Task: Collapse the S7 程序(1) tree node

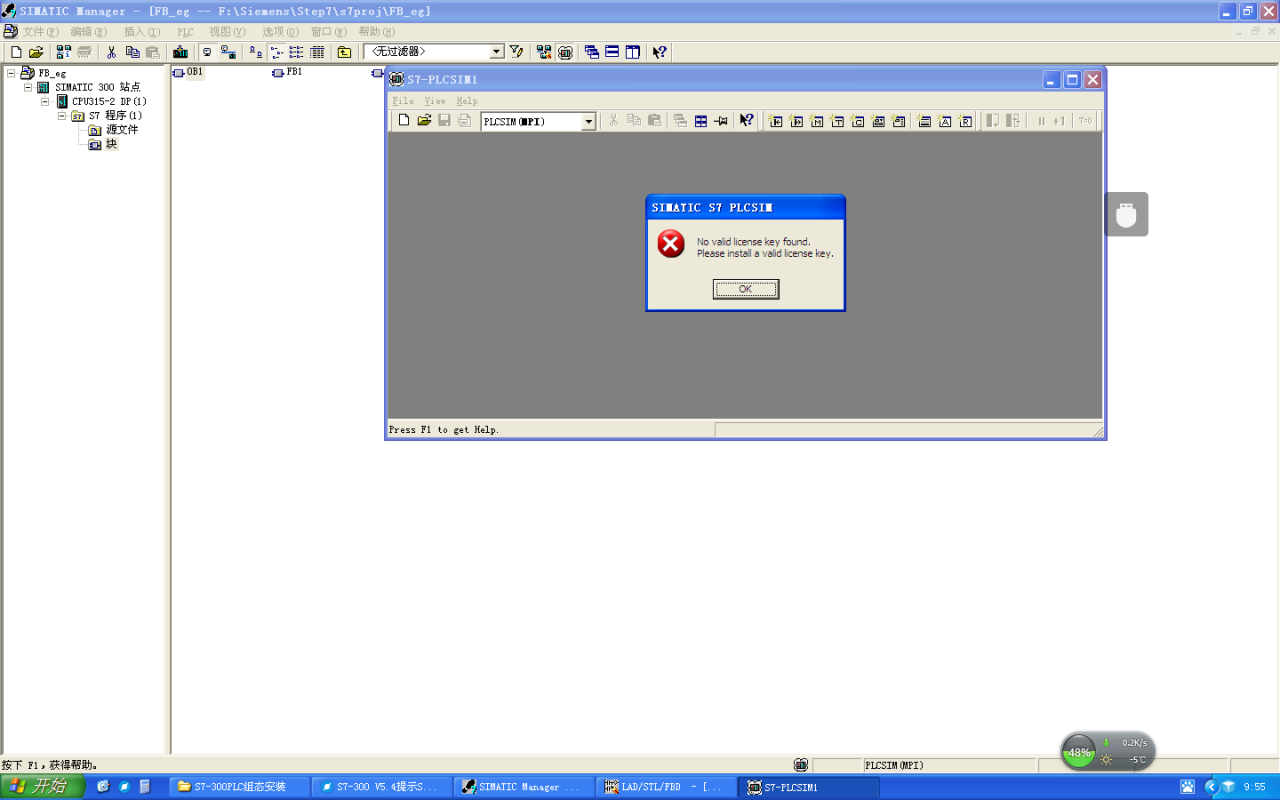Action: pos(62,116)
